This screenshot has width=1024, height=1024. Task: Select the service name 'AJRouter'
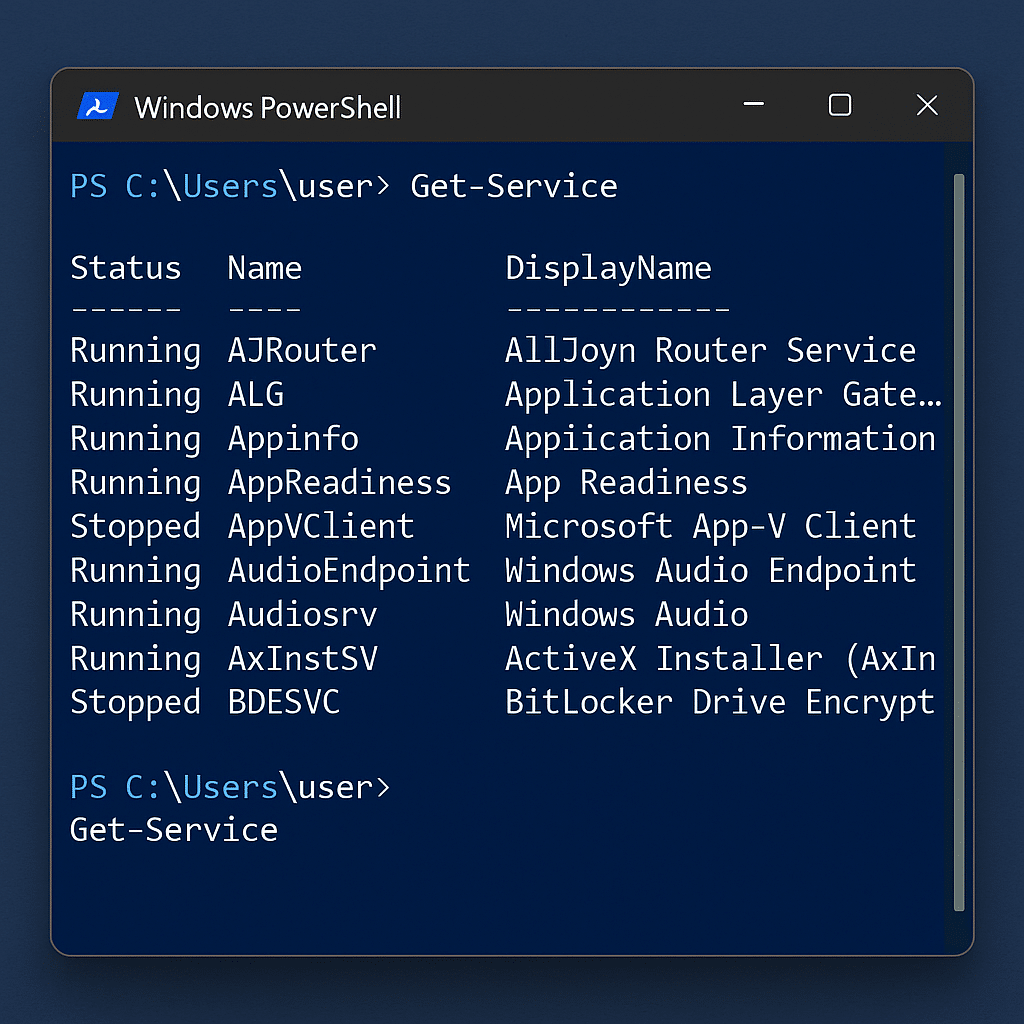click(x=302, y=351)
